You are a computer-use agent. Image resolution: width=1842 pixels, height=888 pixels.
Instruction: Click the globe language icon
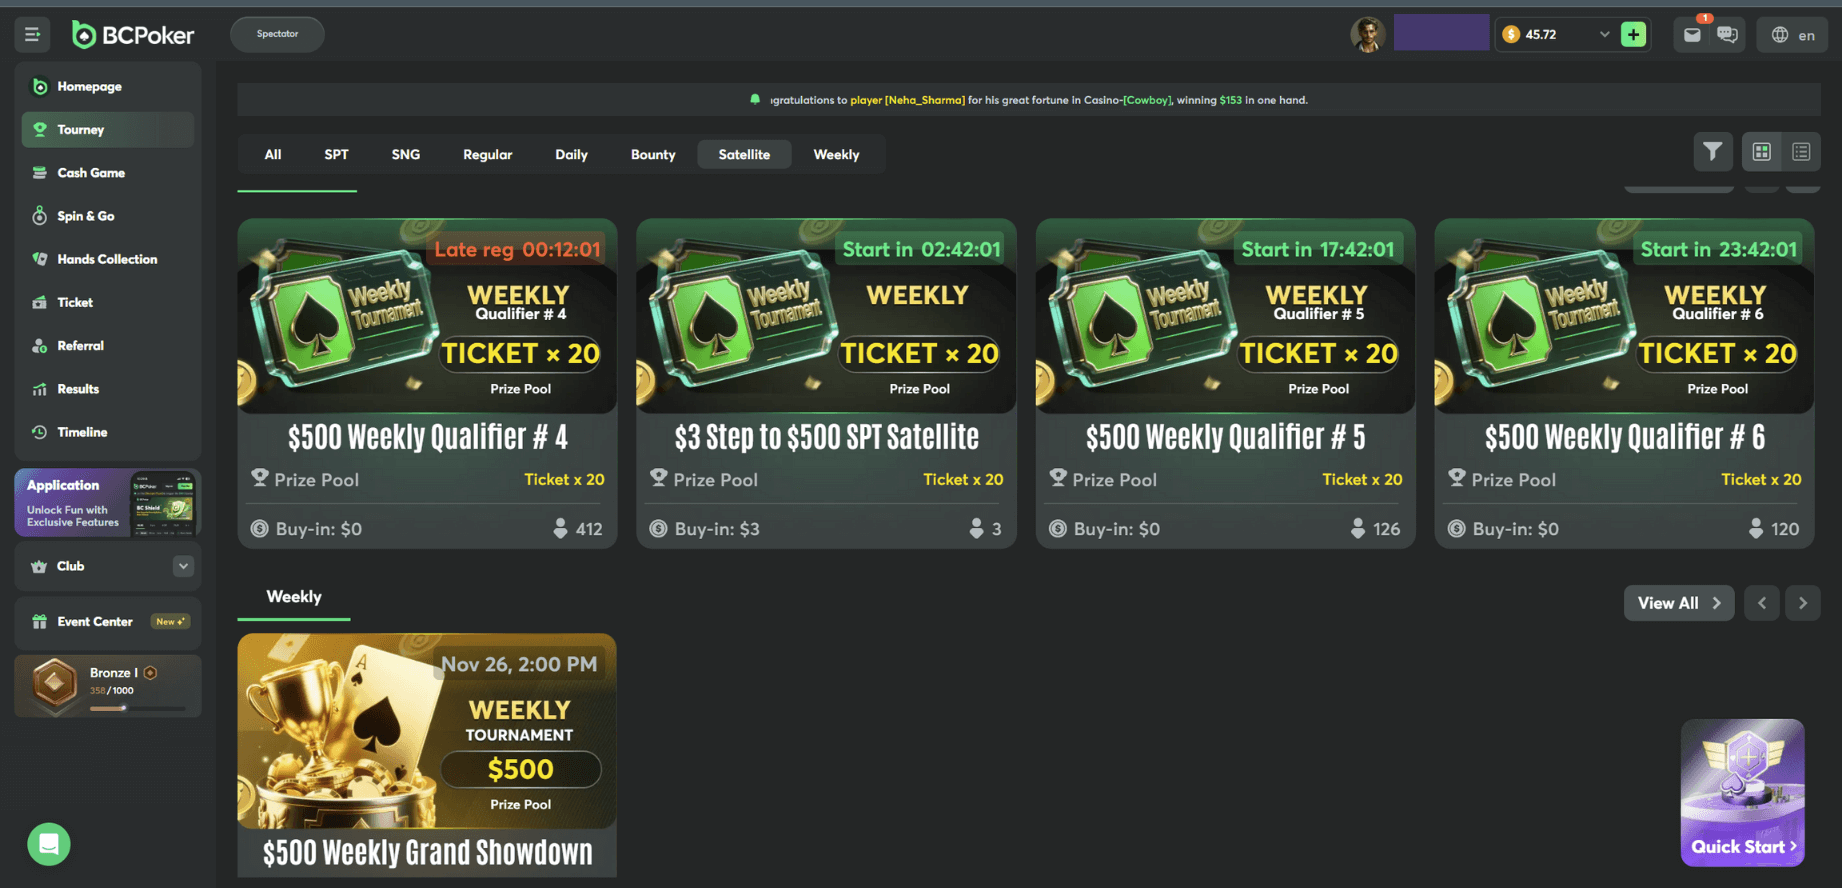tap(1780, 35)
